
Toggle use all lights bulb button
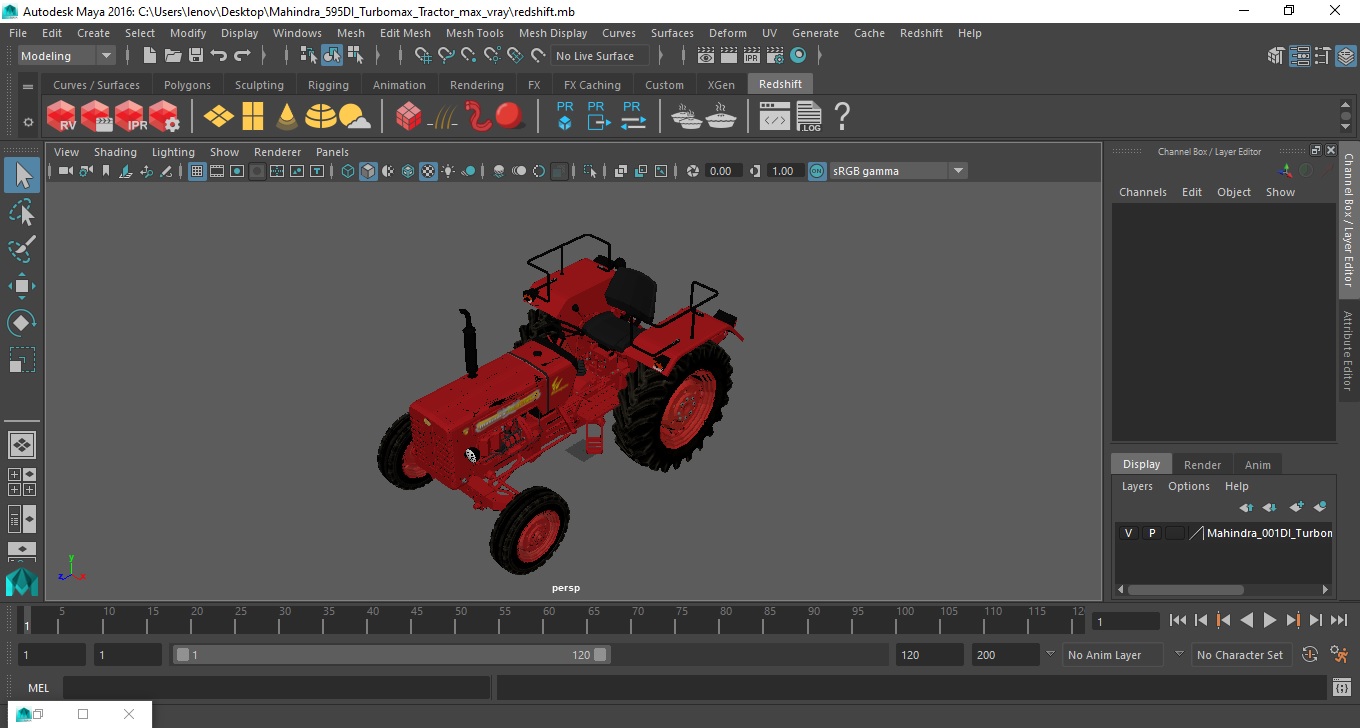click(448, 171)
